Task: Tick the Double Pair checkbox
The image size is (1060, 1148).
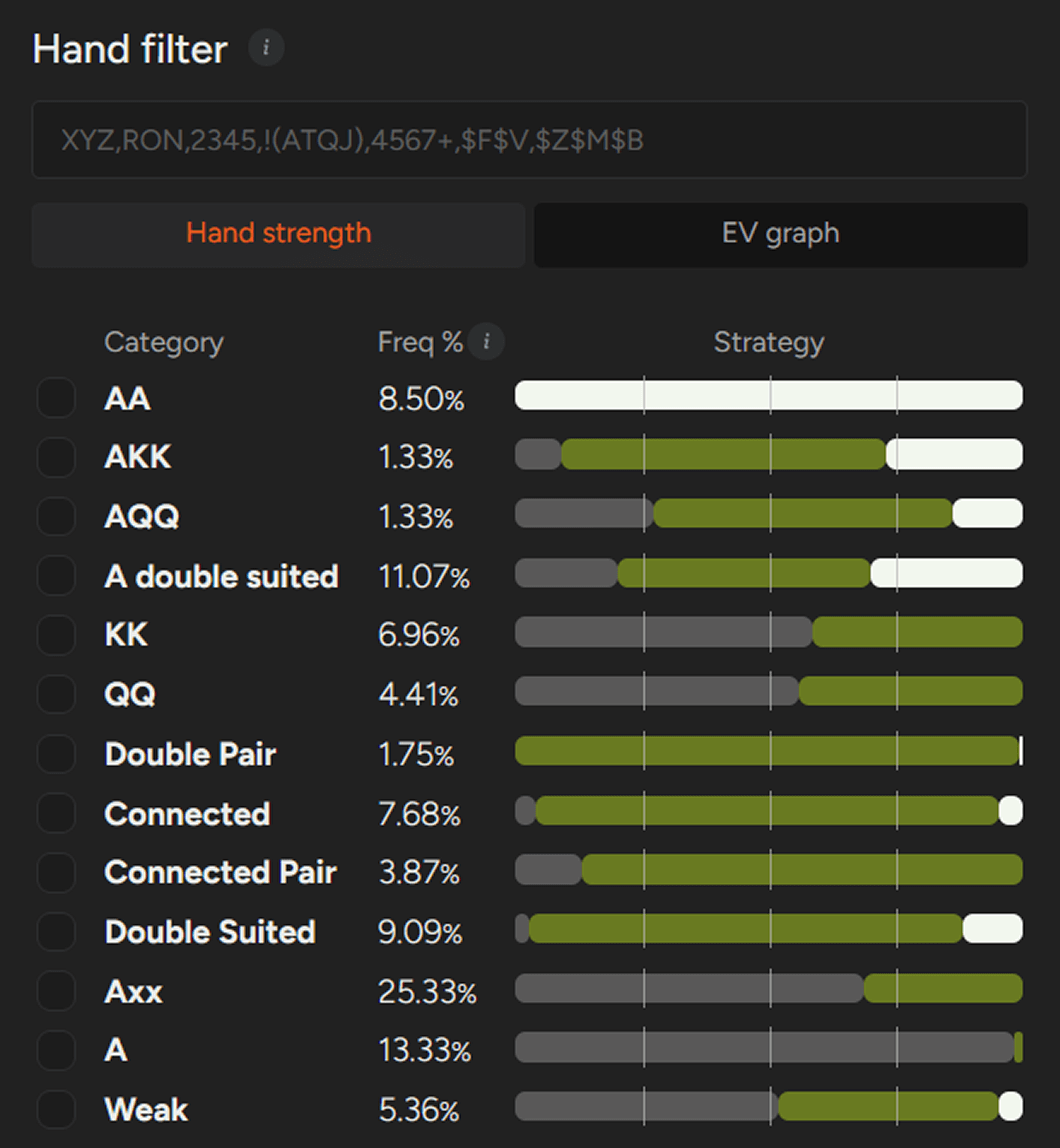Action: [x=56, y=754]
